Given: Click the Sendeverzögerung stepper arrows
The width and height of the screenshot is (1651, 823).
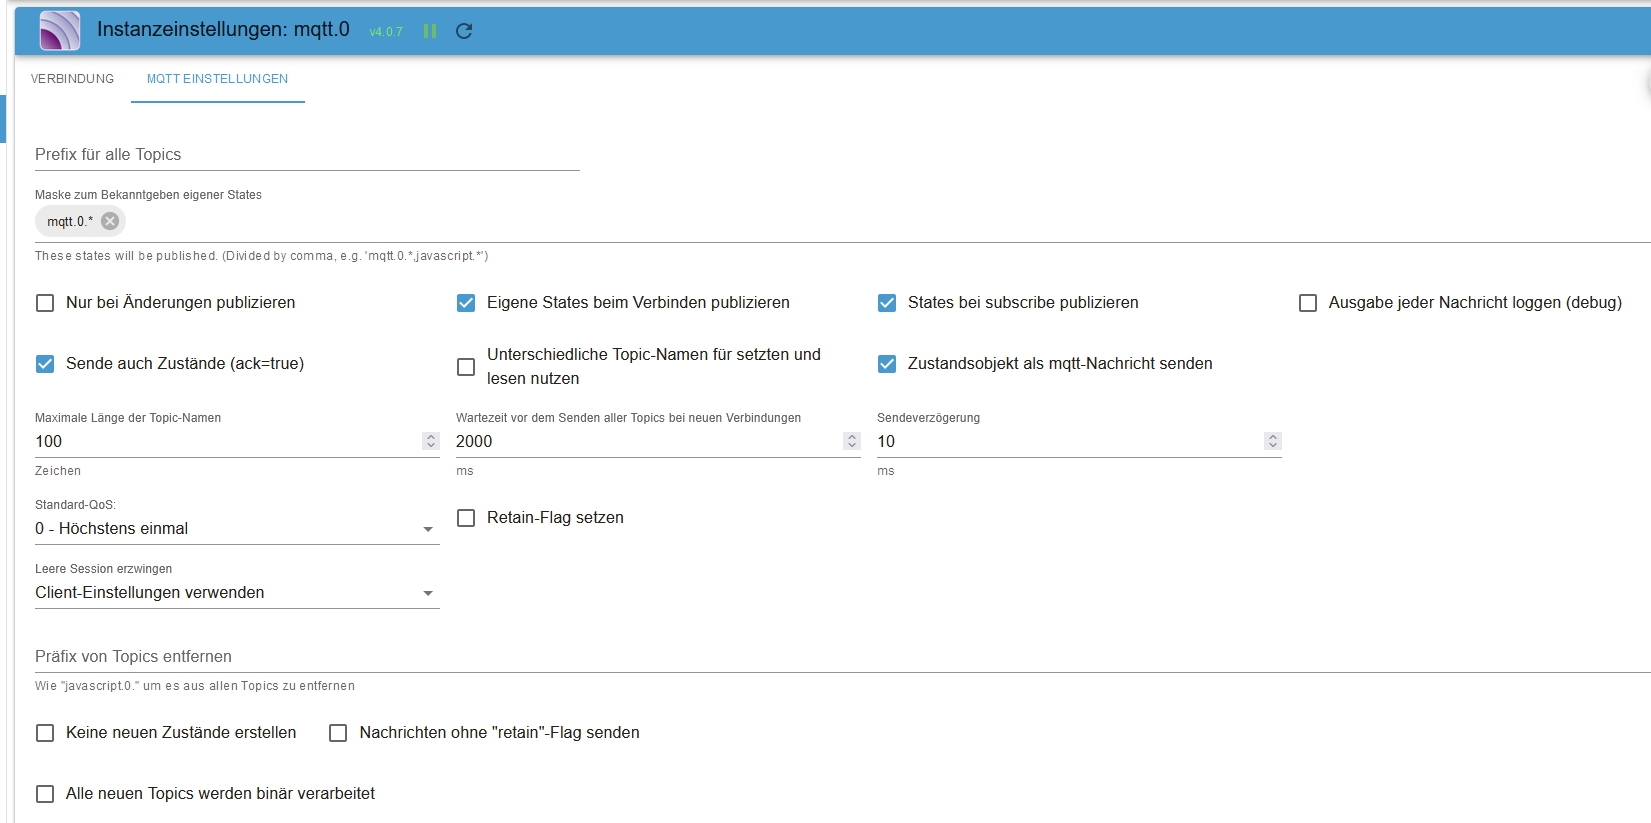Looking at the screenshot, I should coord(1273,441).
